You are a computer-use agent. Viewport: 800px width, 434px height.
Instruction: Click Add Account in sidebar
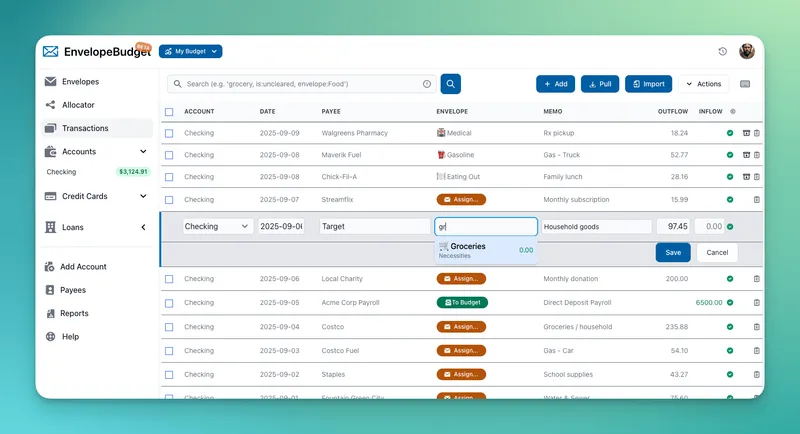pos(96,267)
